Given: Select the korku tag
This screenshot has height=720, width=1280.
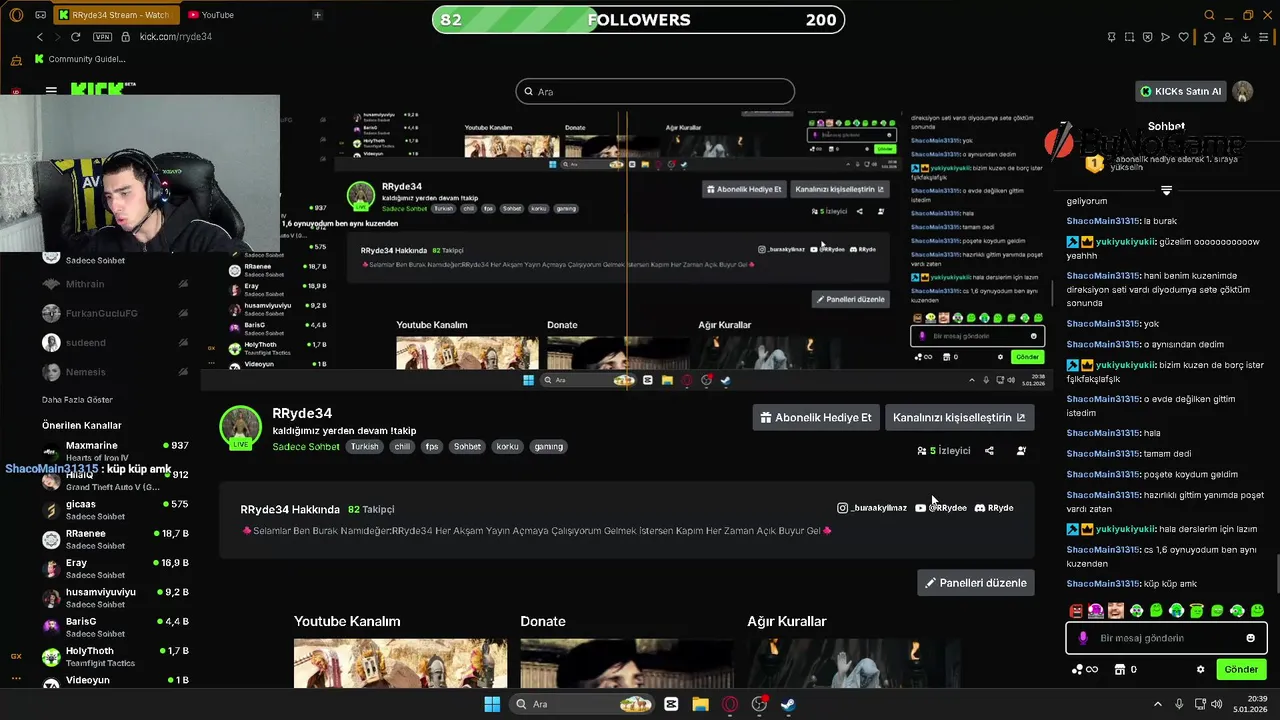Looking at the screenshot, I should tap(508, 447).
